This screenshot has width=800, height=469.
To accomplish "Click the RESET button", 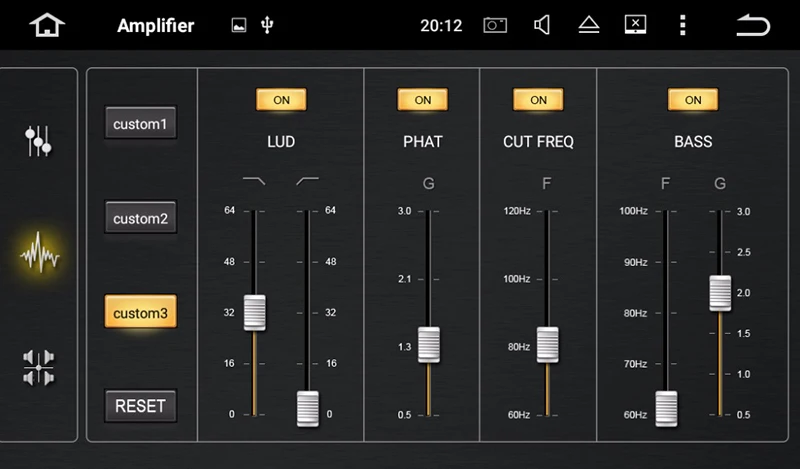I will tap(140, 406).
